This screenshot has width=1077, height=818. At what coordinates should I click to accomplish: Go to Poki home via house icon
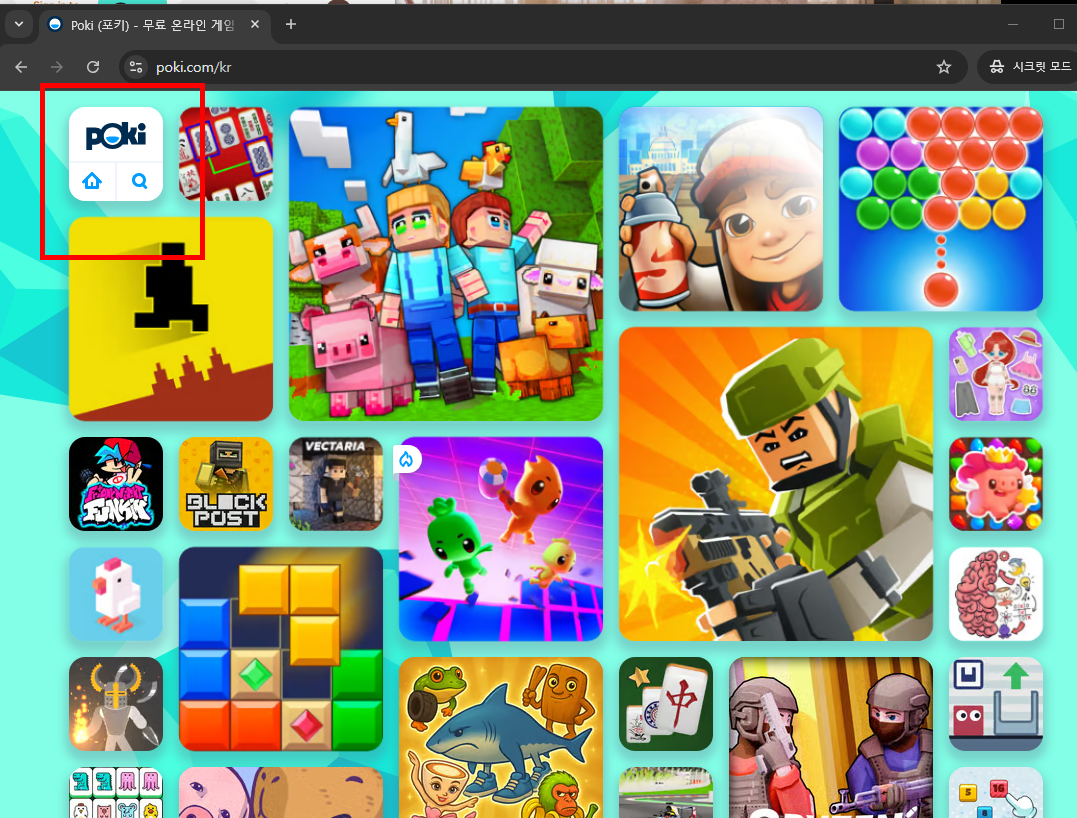click(92, 181)
